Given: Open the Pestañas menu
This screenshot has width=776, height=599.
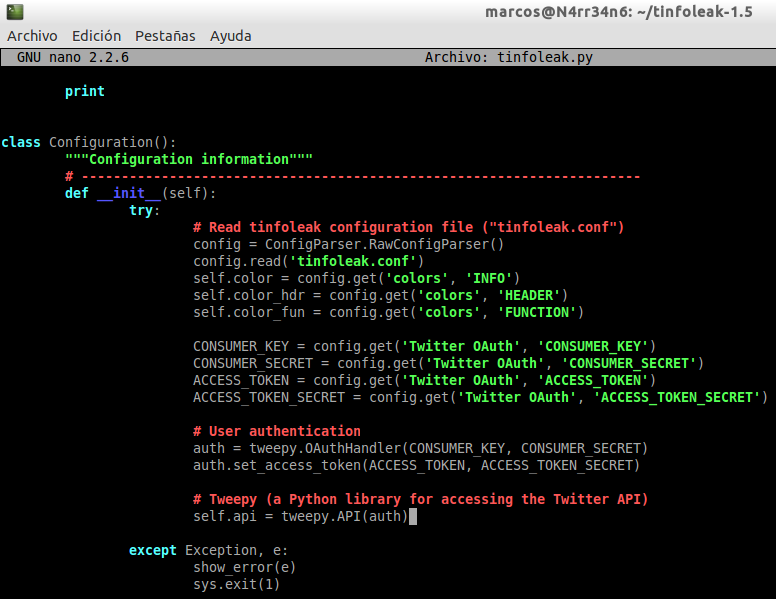Looking at the screenshot, I should [165, 36].
